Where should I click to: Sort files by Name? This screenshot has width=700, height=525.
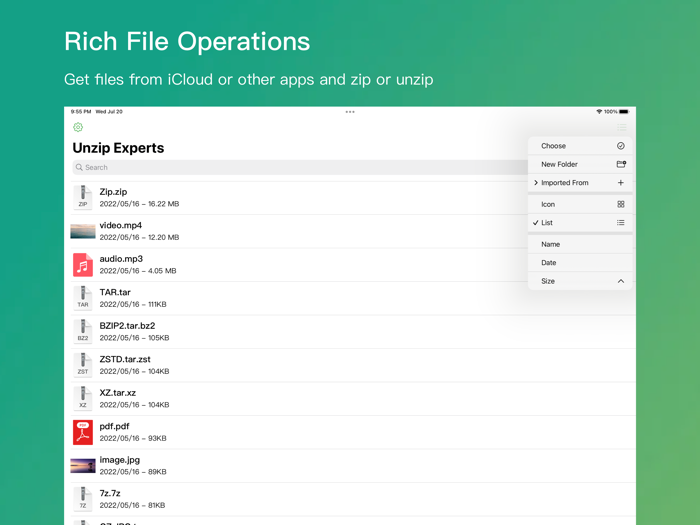pos(580,244)
